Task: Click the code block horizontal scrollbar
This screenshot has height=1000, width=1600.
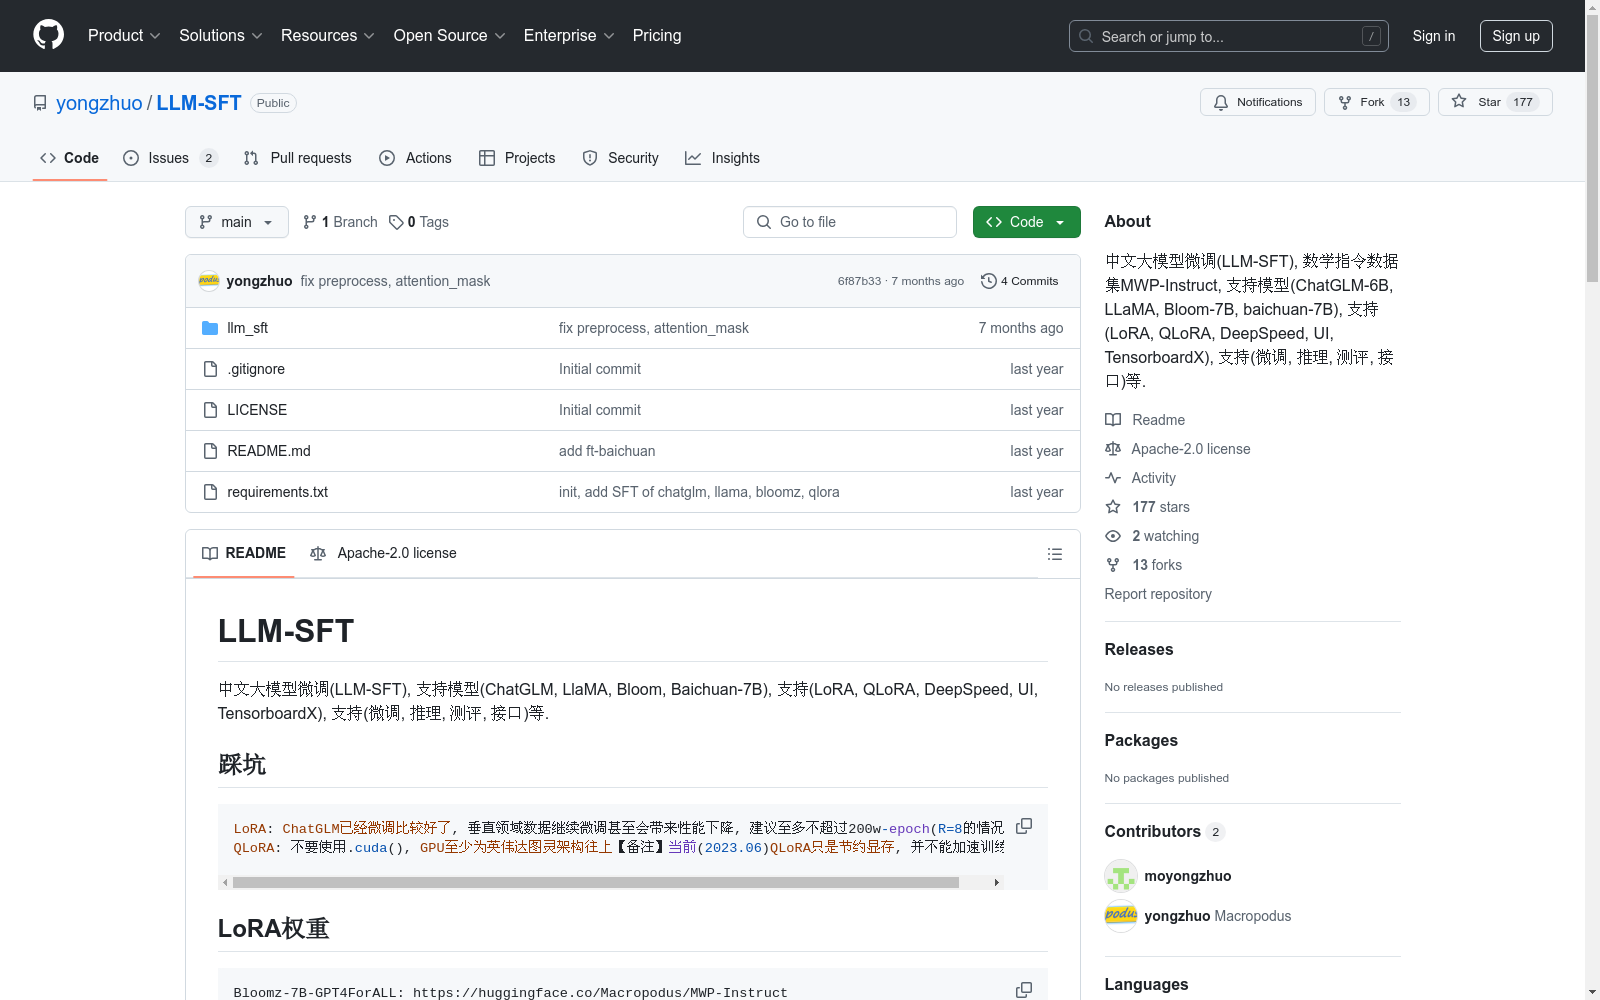Action: pos(596,882)
